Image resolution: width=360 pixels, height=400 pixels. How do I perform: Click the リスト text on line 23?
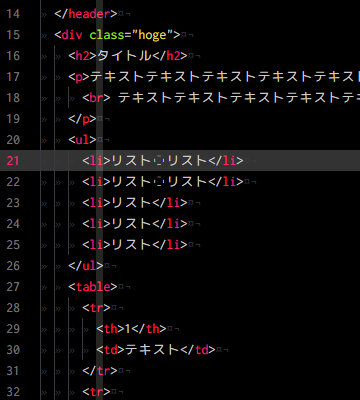click(131, 203)
